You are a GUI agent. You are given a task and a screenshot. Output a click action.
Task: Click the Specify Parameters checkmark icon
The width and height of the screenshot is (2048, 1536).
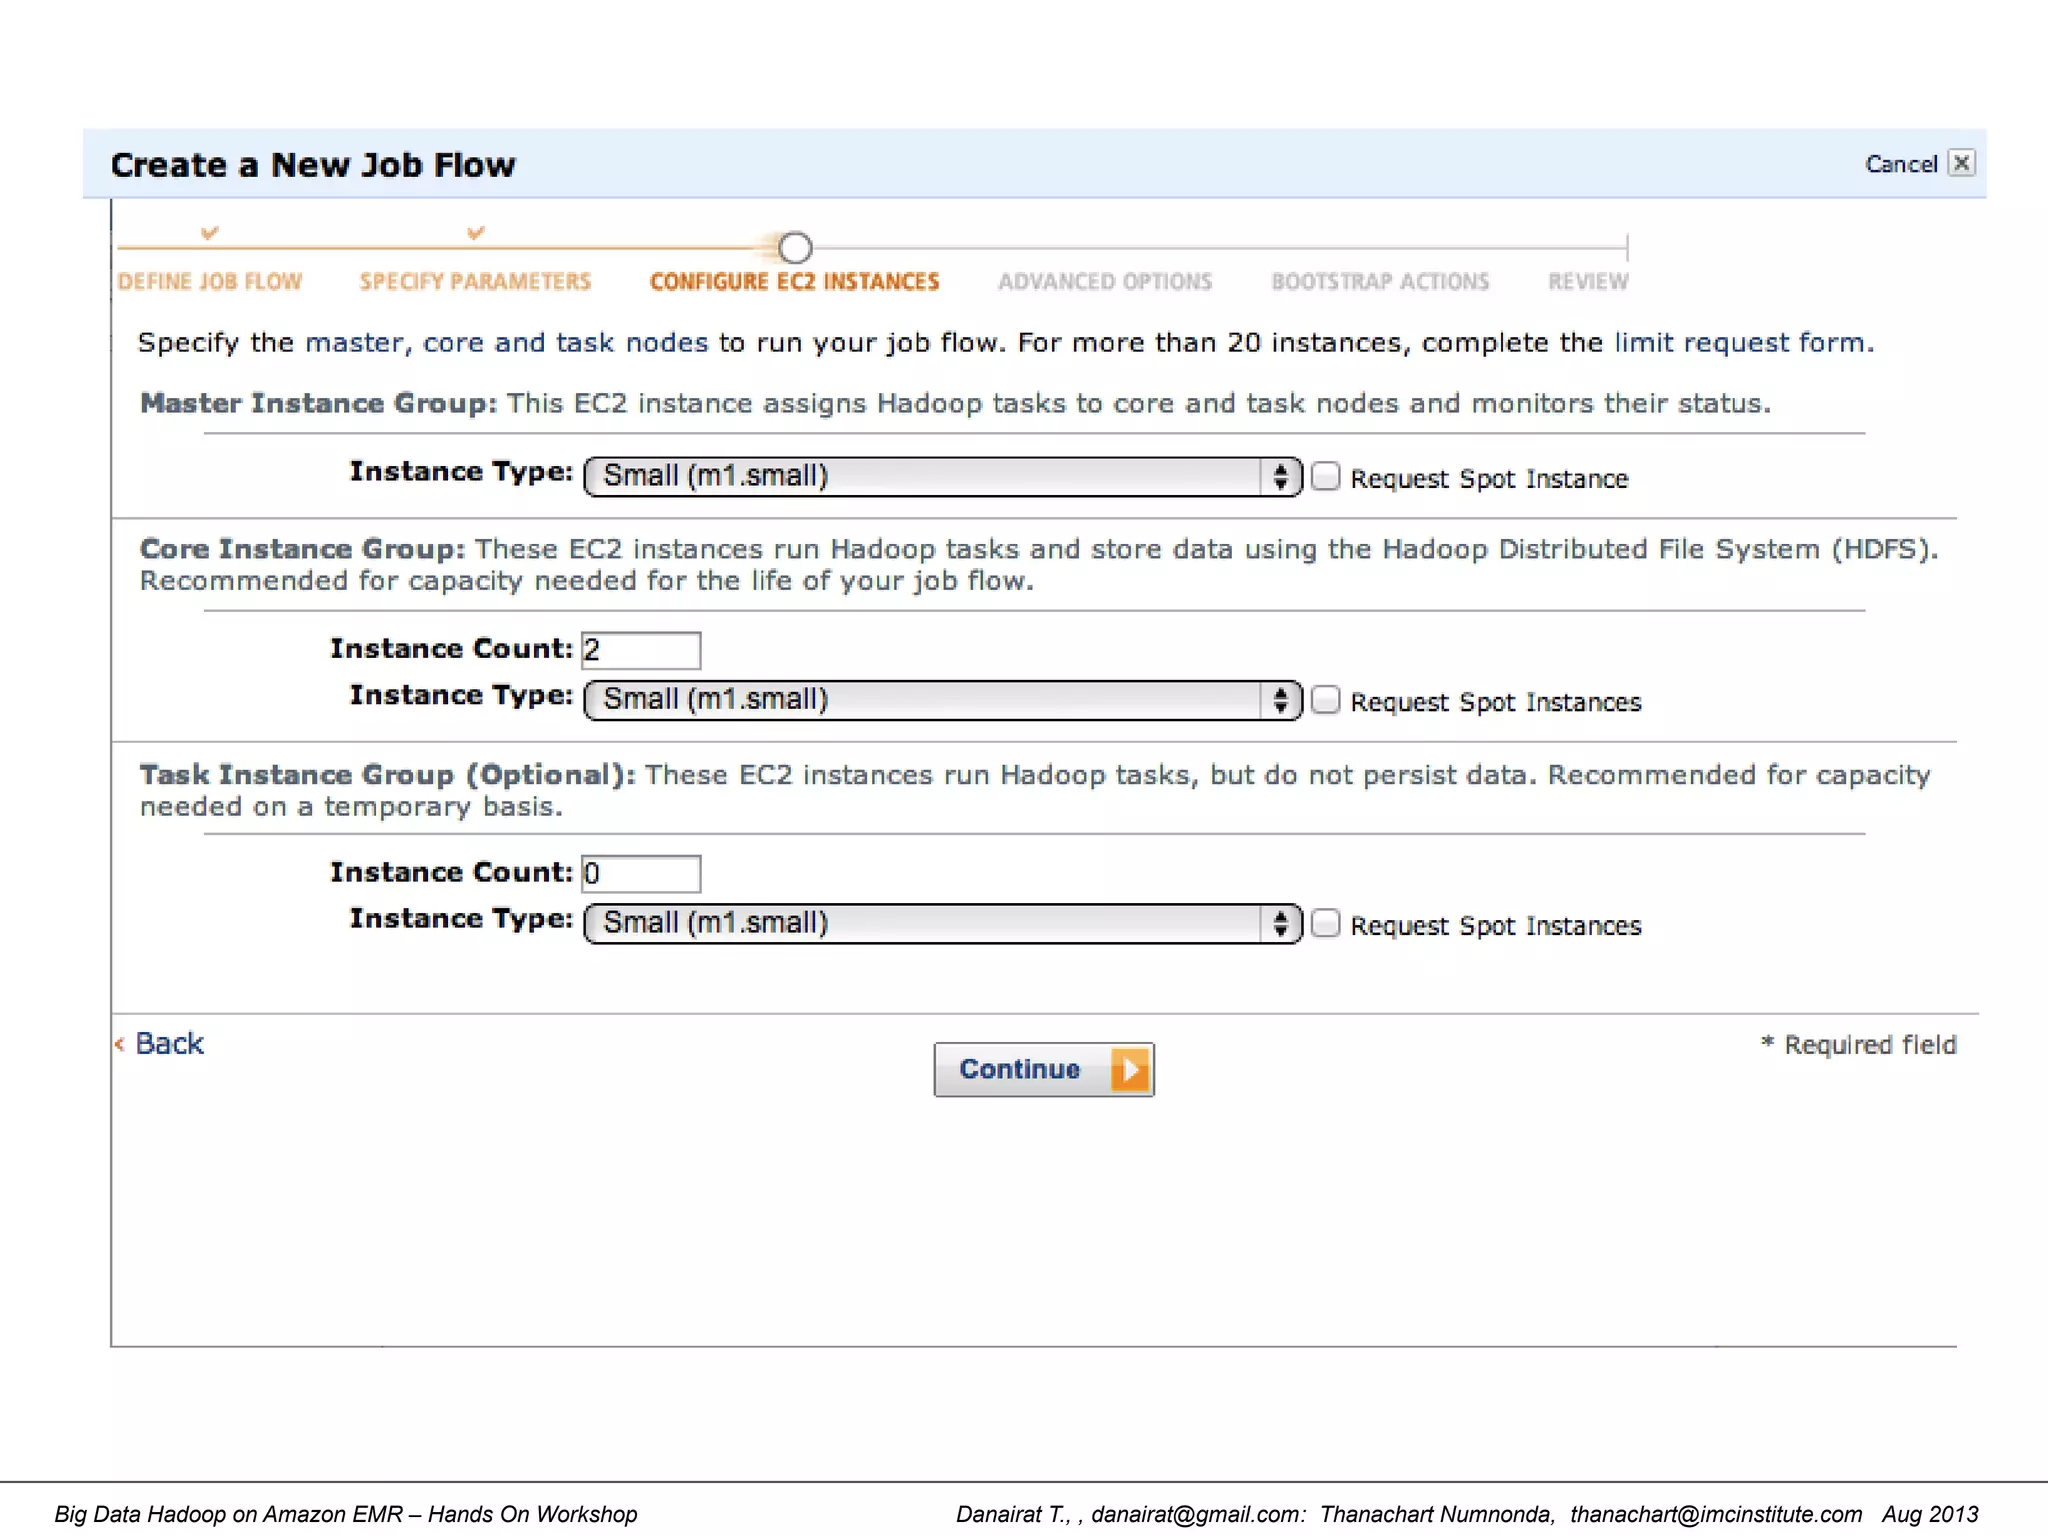(x=476, y=233)
